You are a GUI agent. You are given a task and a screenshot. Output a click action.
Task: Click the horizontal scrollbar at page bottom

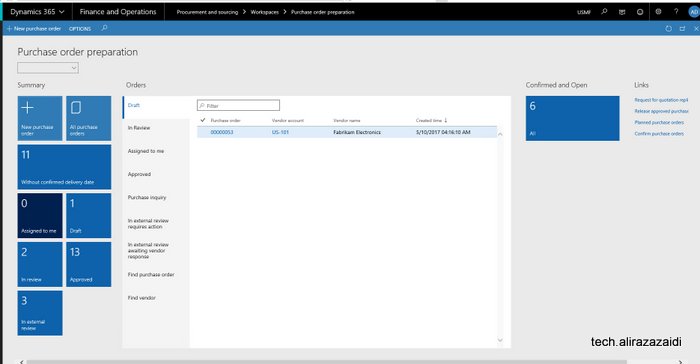click(327, 362)
